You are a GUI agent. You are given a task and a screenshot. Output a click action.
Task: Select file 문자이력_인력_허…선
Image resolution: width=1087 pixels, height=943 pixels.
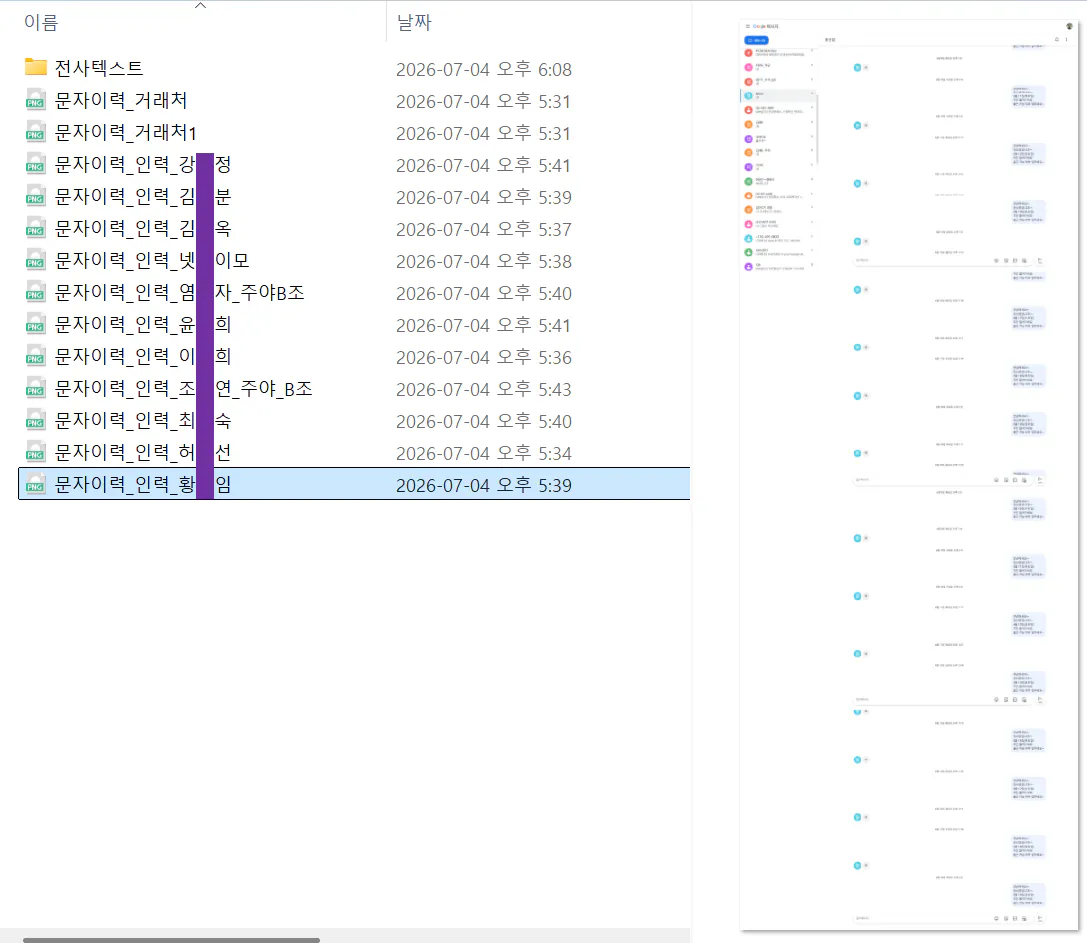click(143, 452)
